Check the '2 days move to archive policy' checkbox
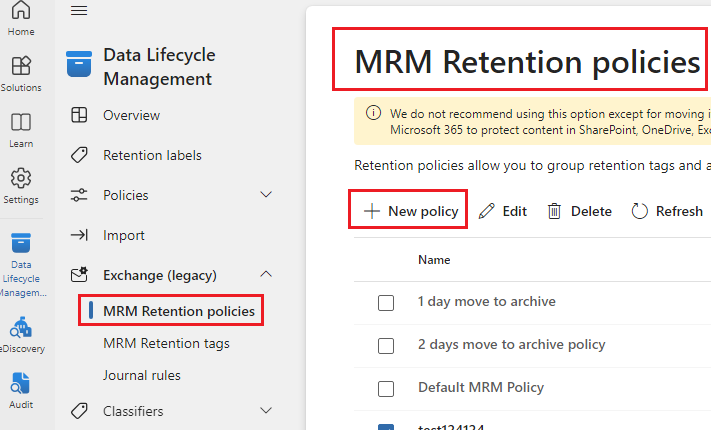Image resolution: width=711 pixels, height=430 pixels. point(386,346)
